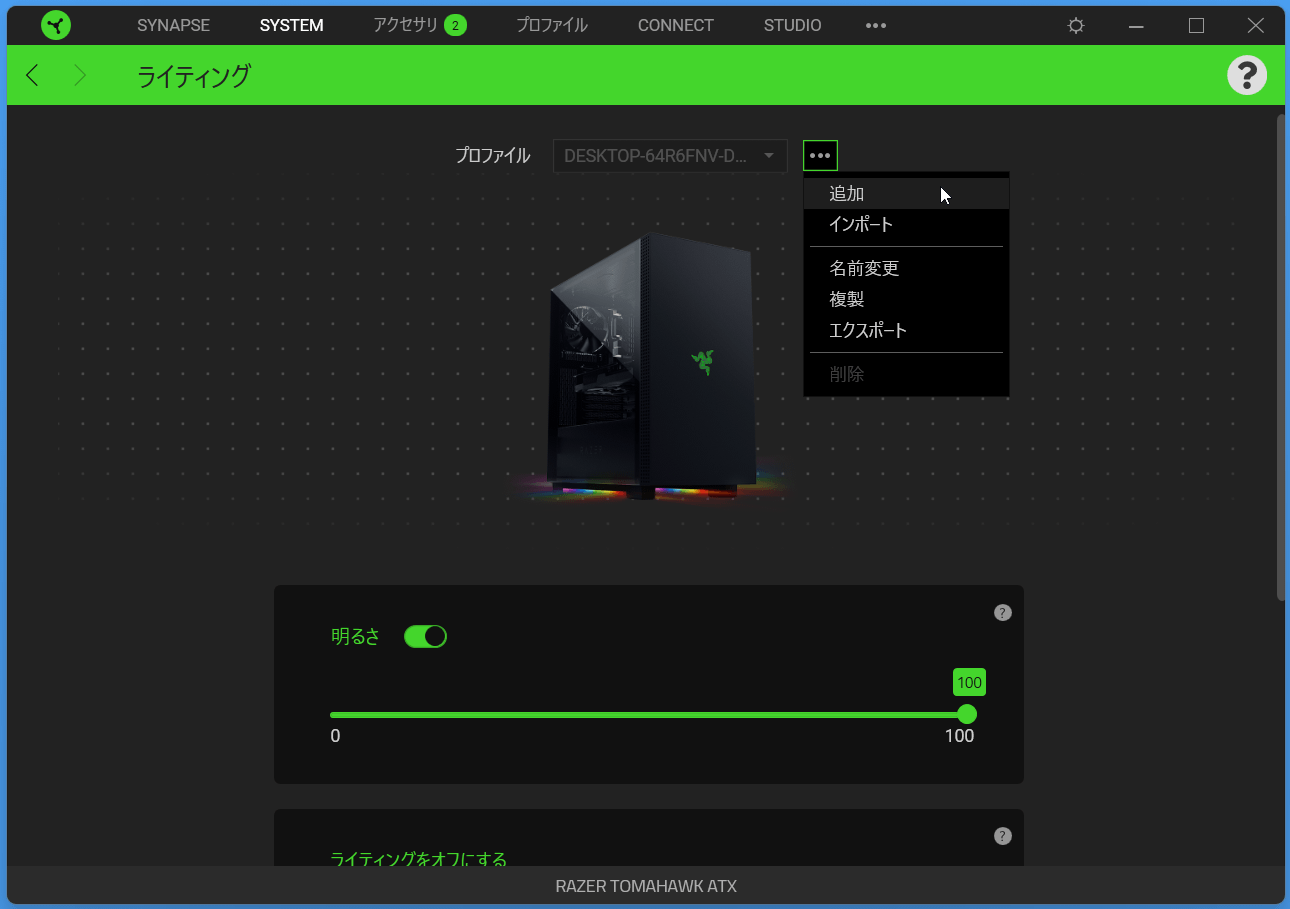This screenshot has height=909, width=1290.
Task: Go forward with the right arrow
Action: 80,75
